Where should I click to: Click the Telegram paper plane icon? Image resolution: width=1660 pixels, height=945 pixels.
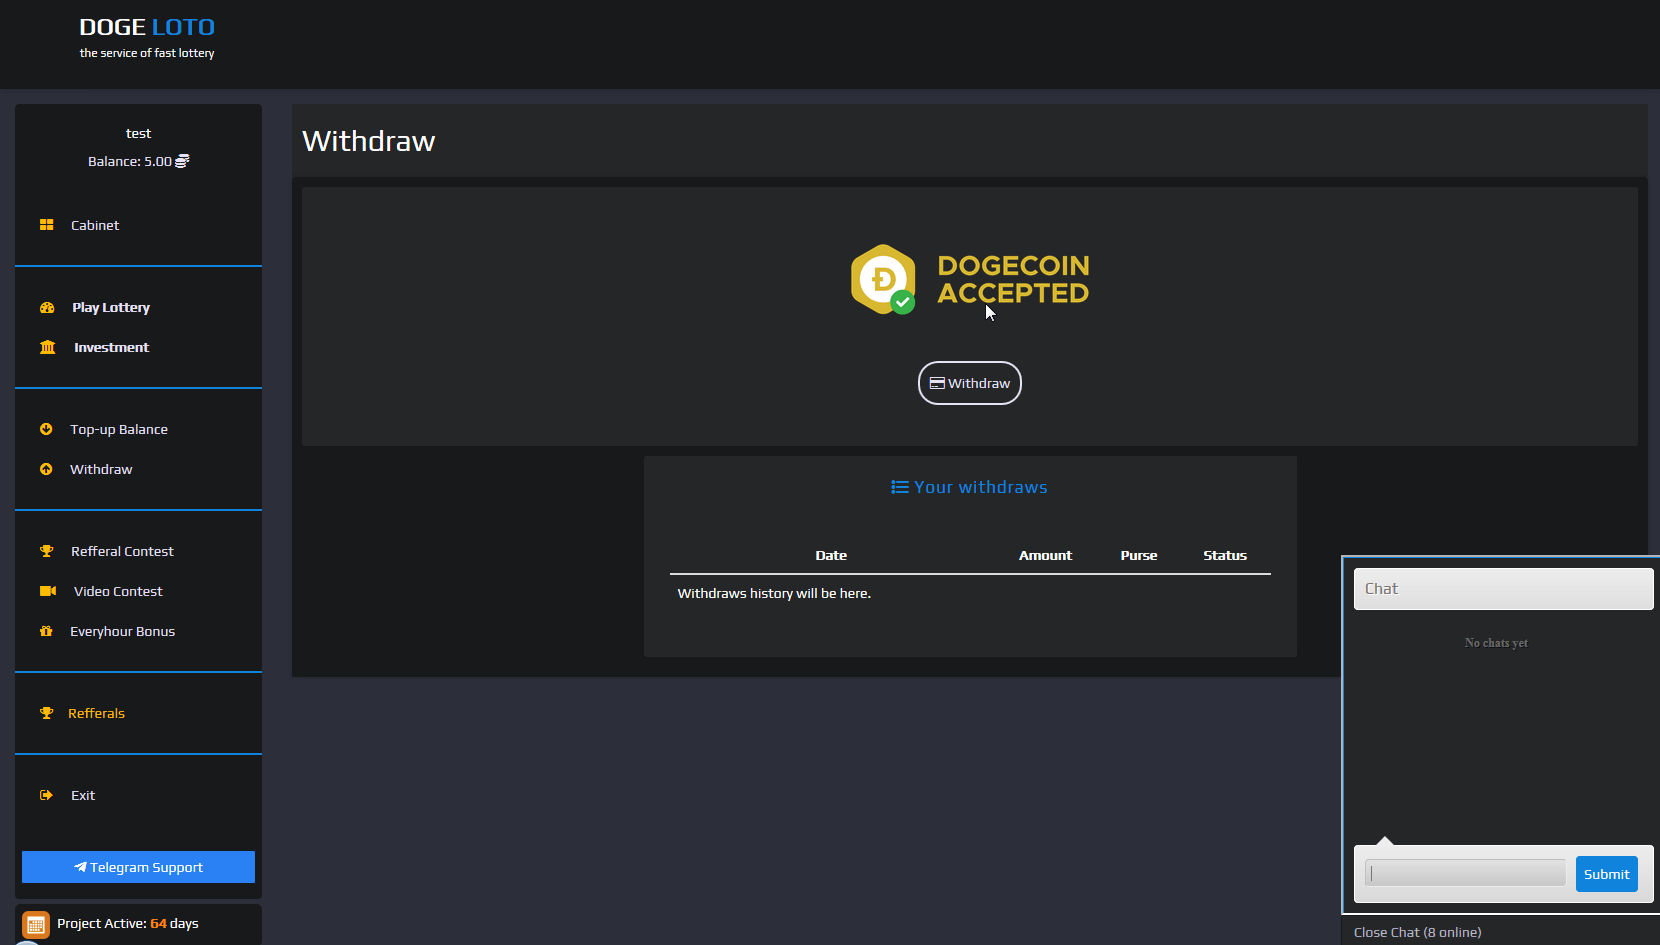pyautogui.click(x=80, y=867)
